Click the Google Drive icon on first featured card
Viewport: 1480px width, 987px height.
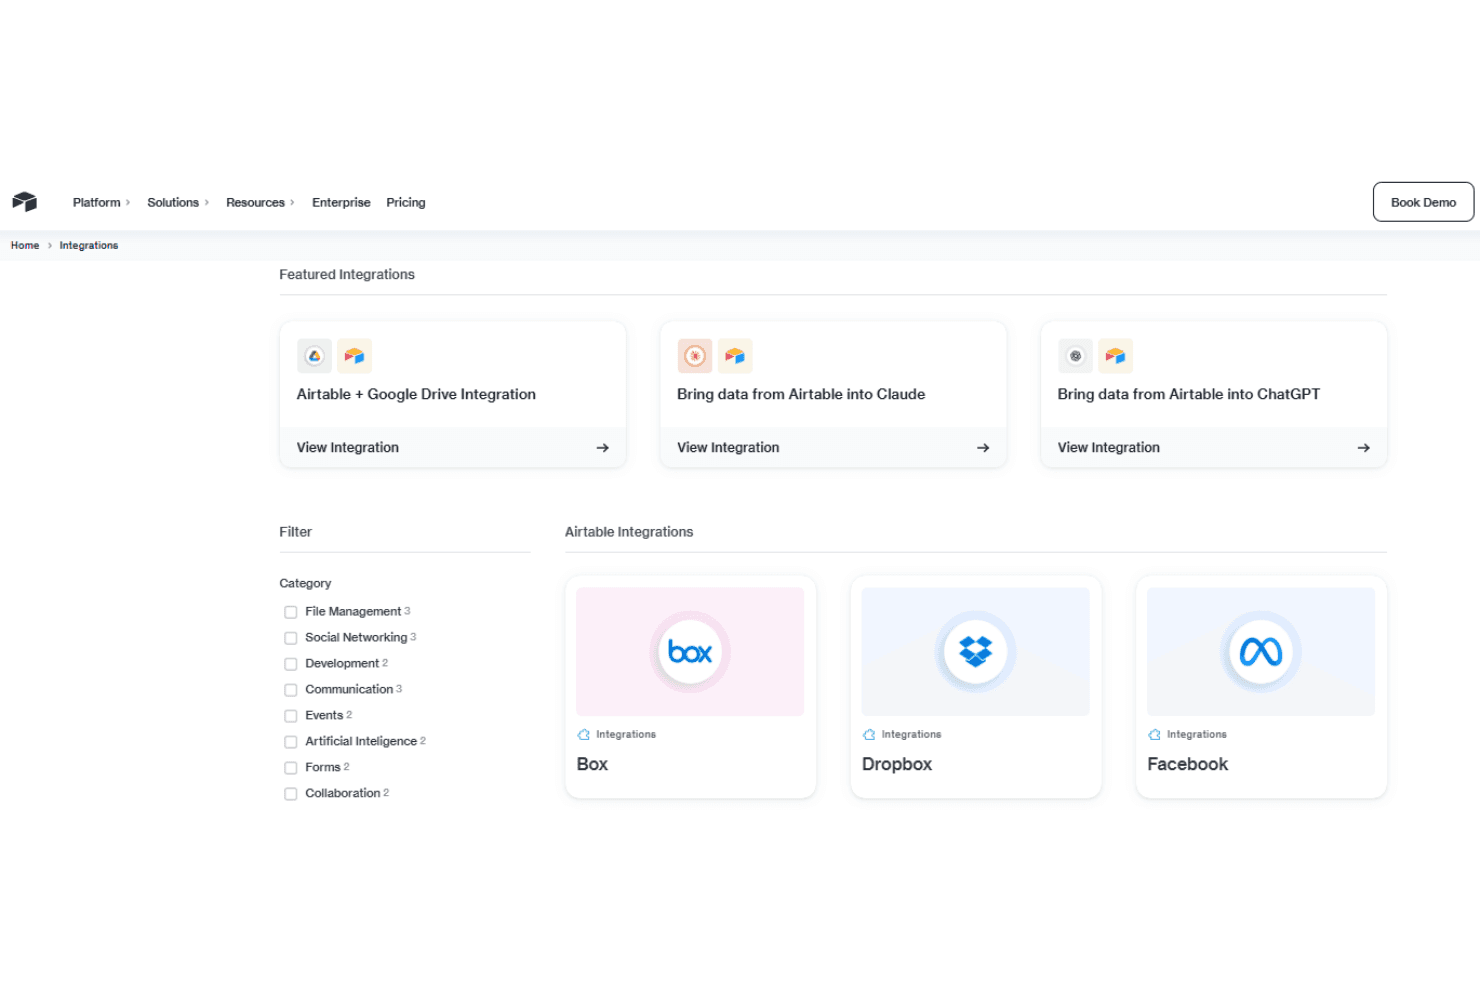coord(314,356)
